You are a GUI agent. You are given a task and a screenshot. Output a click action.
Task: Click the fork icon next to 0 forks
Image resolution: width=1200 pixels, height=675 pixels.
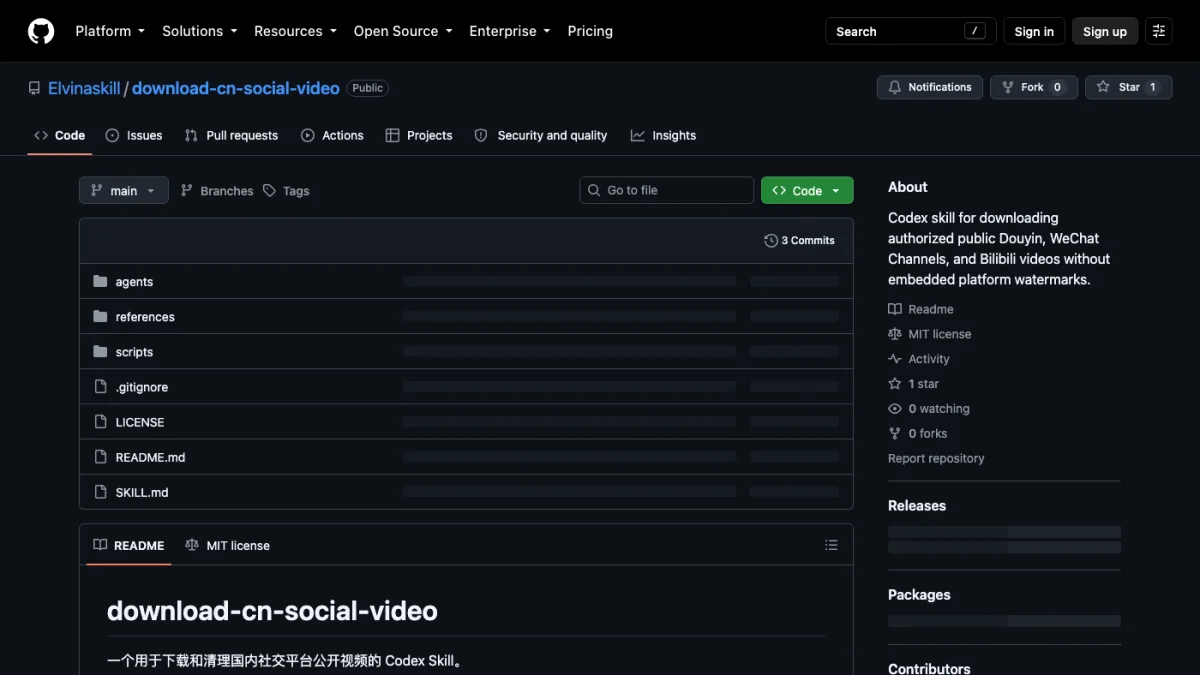click(895, 433)
